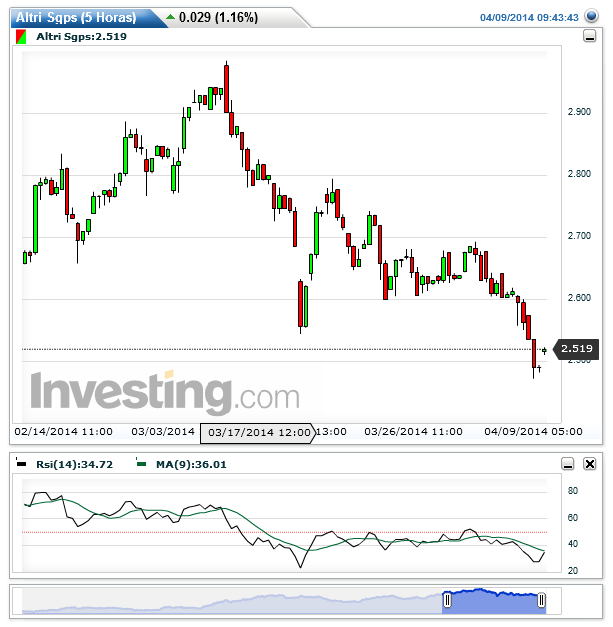The width and height of the screenshot is (613, 627).
Task: Click the 2.900 price axis label
Action: pyautogui.click(x=579, y=112)
